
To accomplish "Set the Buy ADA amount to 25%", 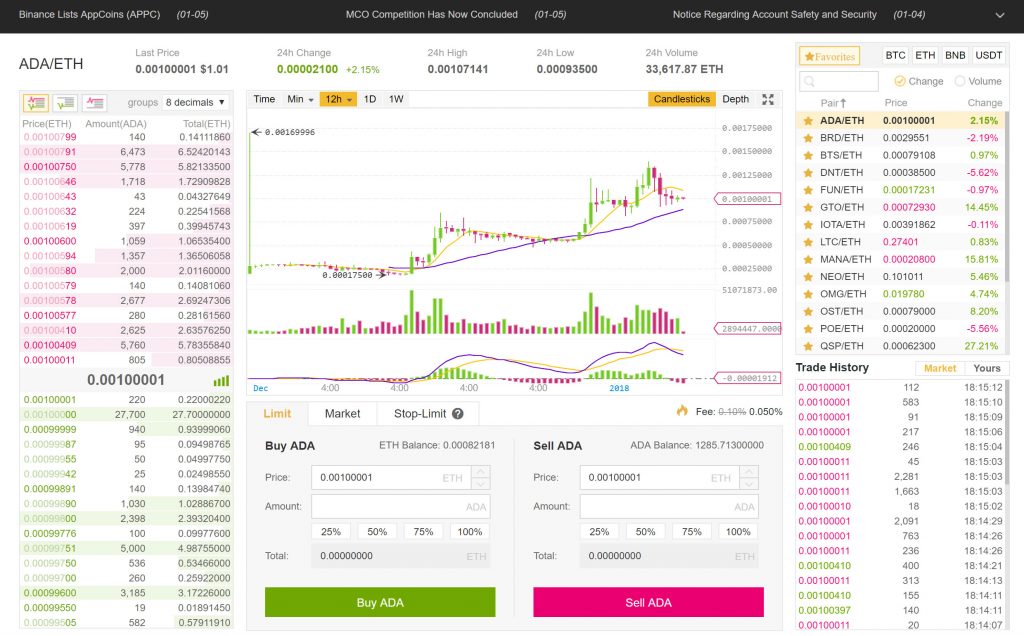I will (x=330, y=532).
